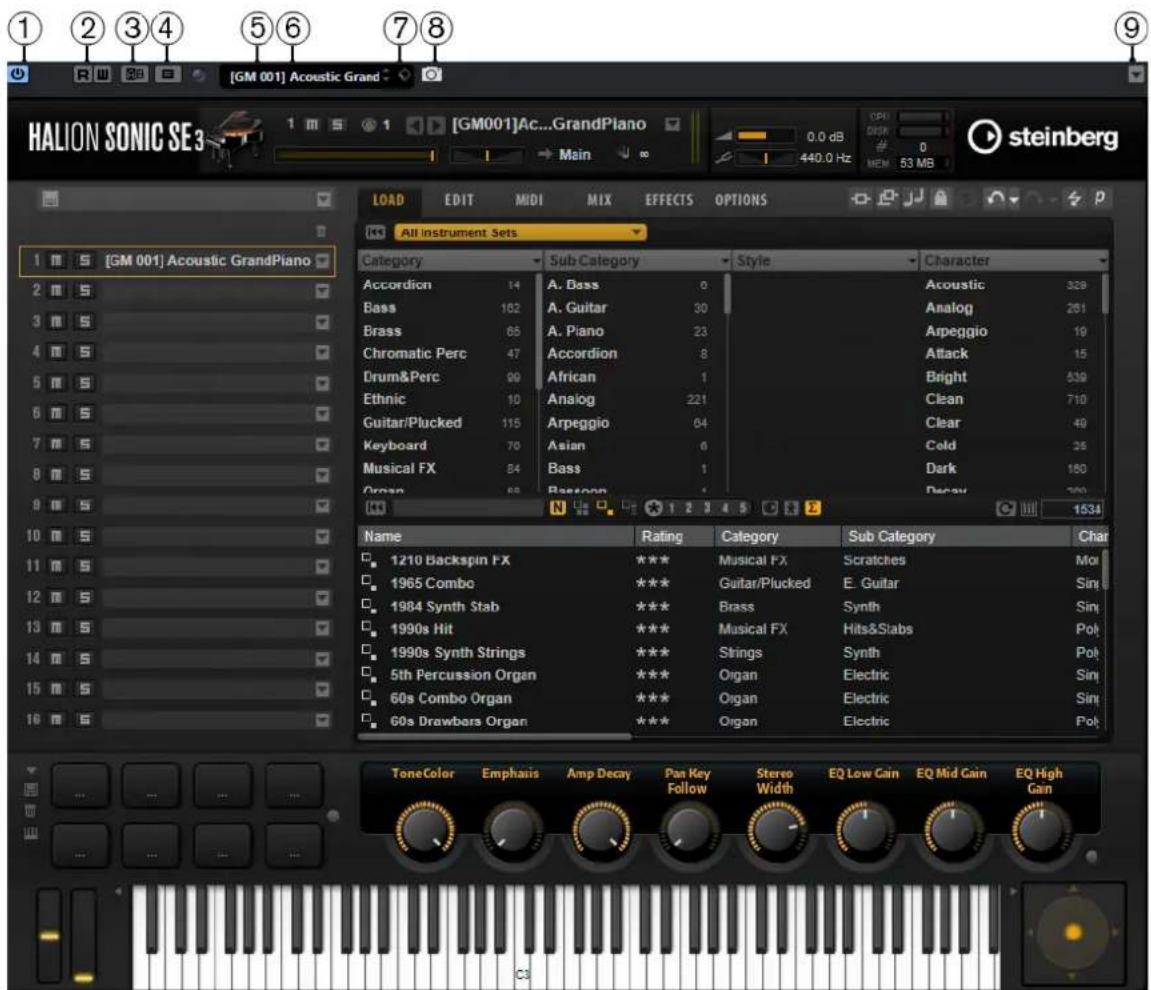1151x990 pixels.
Task: Click the Main output selector
Action: [x=575, y=155]
